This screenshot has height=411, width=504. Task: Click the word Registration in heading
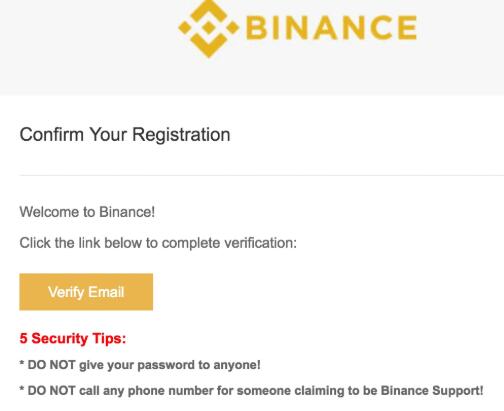[181, 135]
